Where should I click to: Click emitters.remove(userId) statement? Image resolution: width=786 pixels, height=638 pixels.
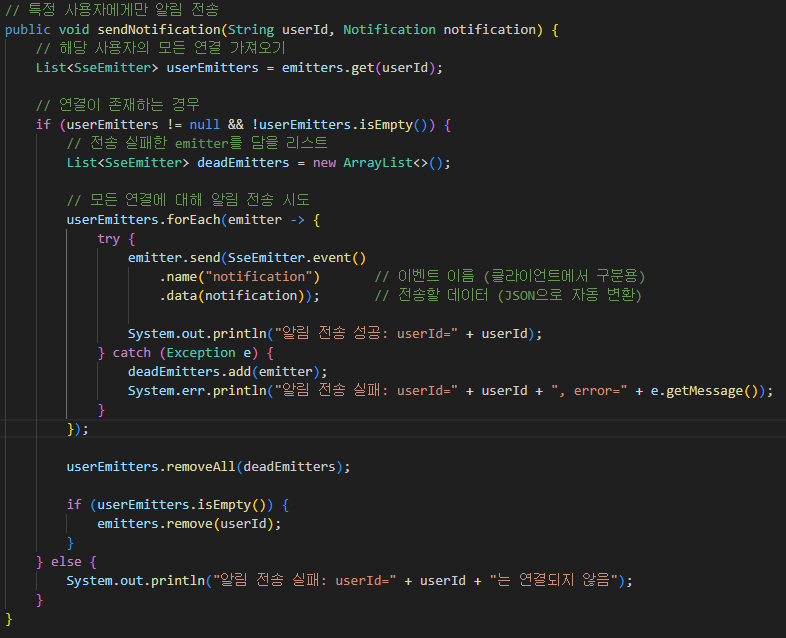point(189,524)
